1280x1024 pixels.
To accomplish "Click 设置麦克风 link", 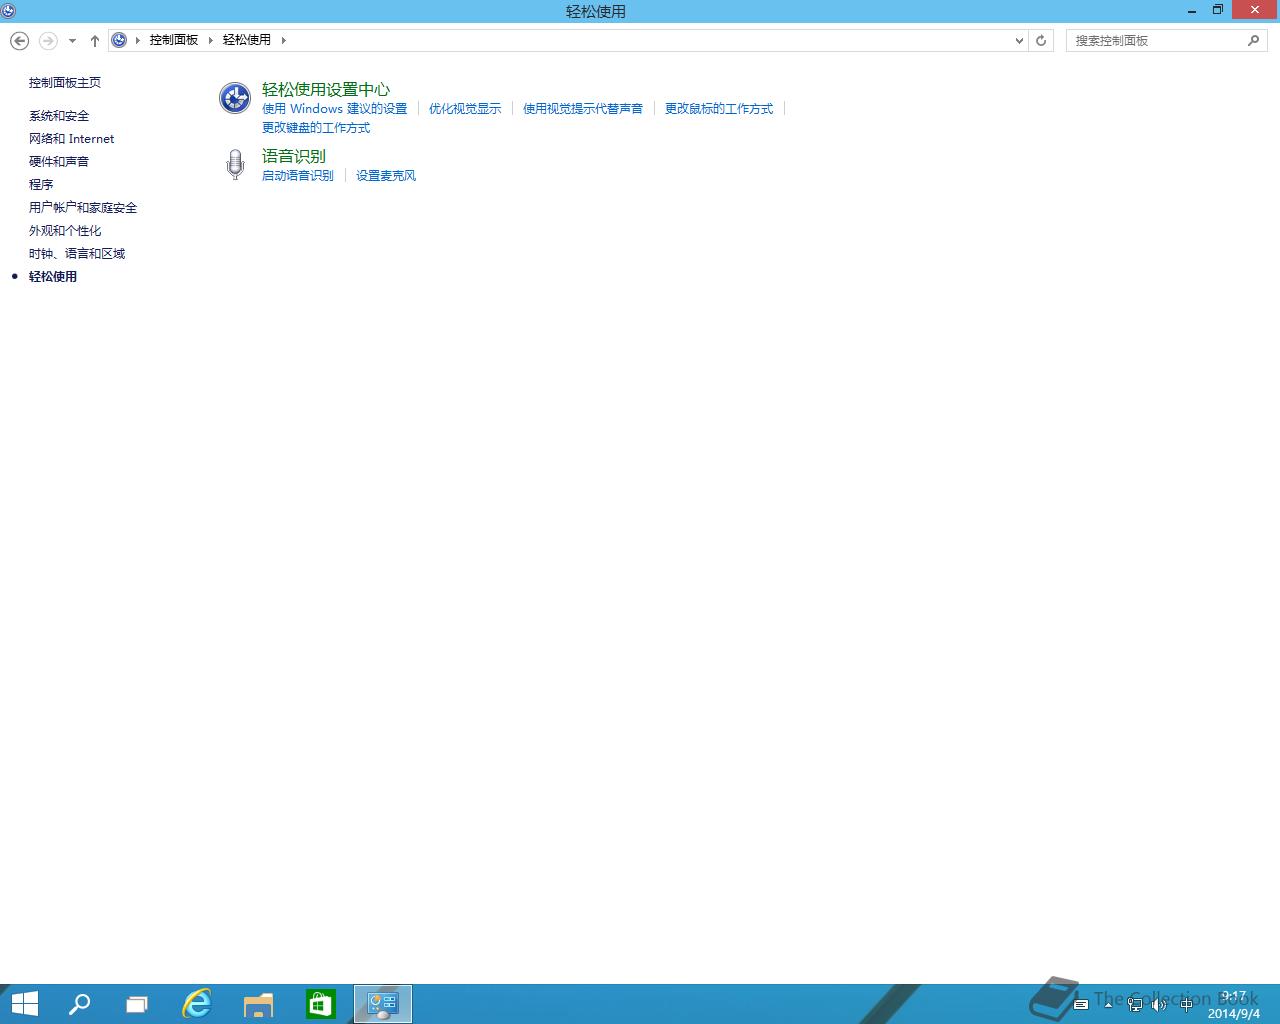I will [x=386, y=176].
